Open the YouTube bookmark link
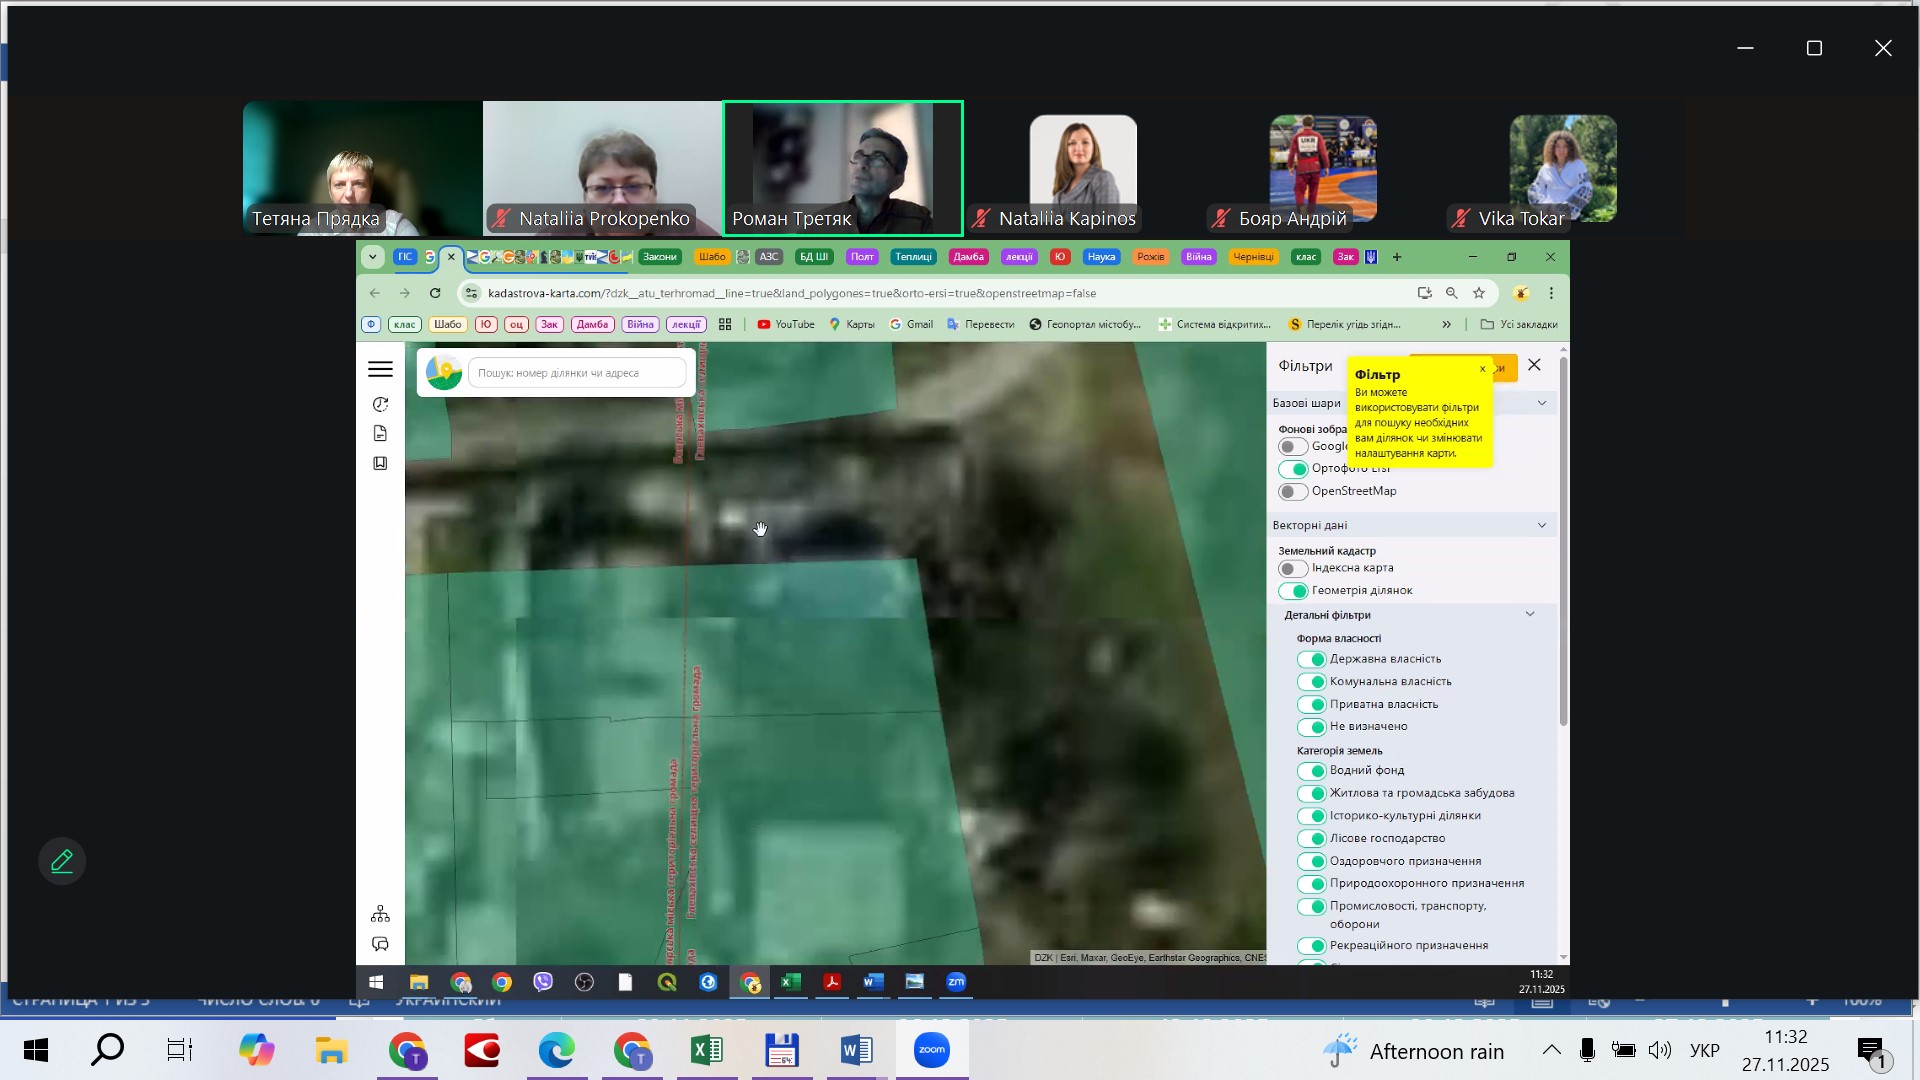 786,324
